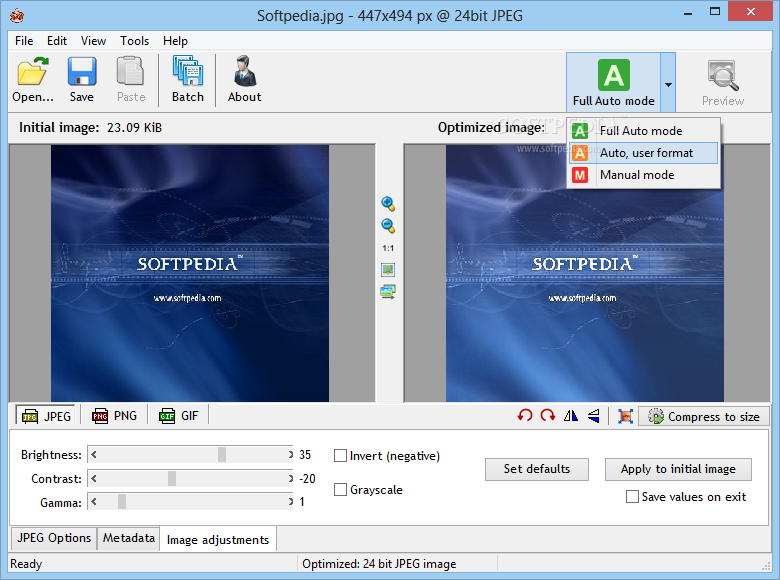
Task: Click the resize image icon
Action: (x=625, y=416)
